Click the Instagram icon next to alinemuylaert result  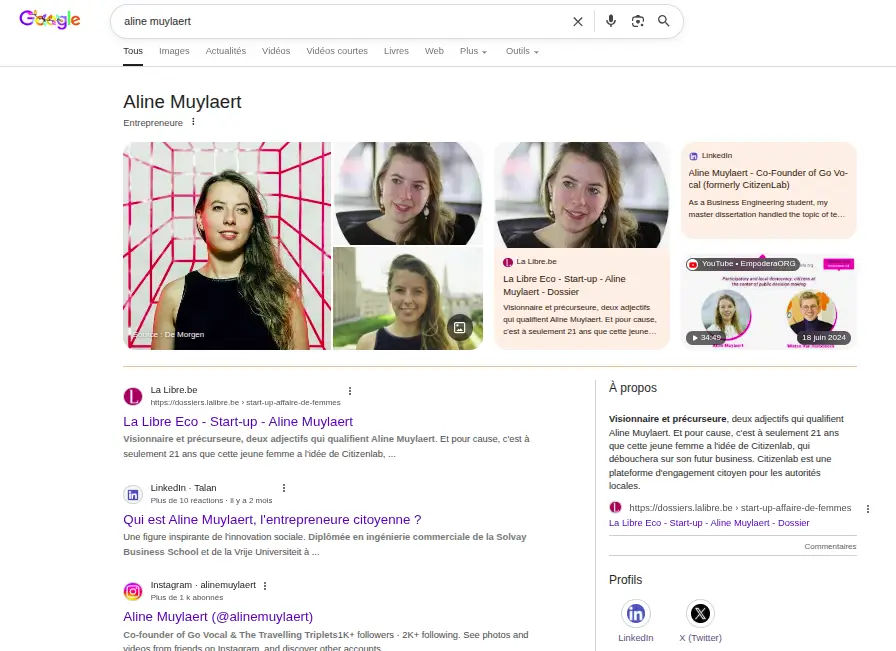132,590
